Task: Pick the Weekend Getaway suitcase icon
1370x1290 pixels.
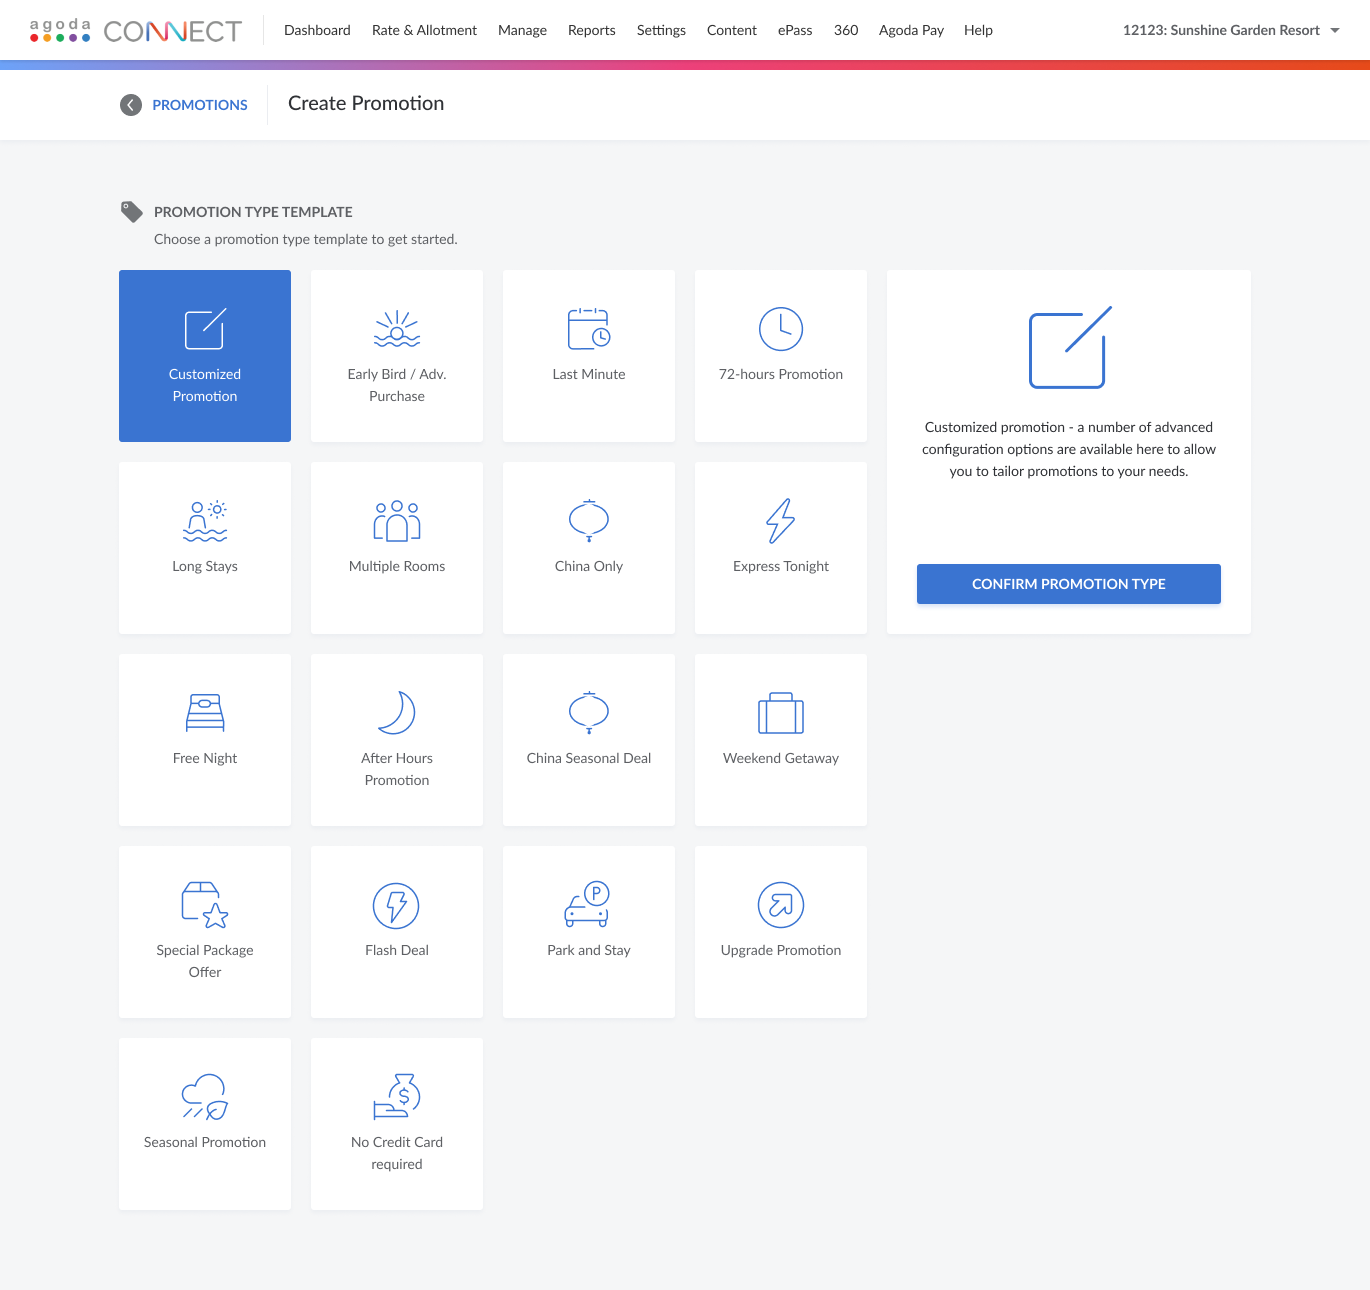Action: pyautogui.click(x=781, y=713)
